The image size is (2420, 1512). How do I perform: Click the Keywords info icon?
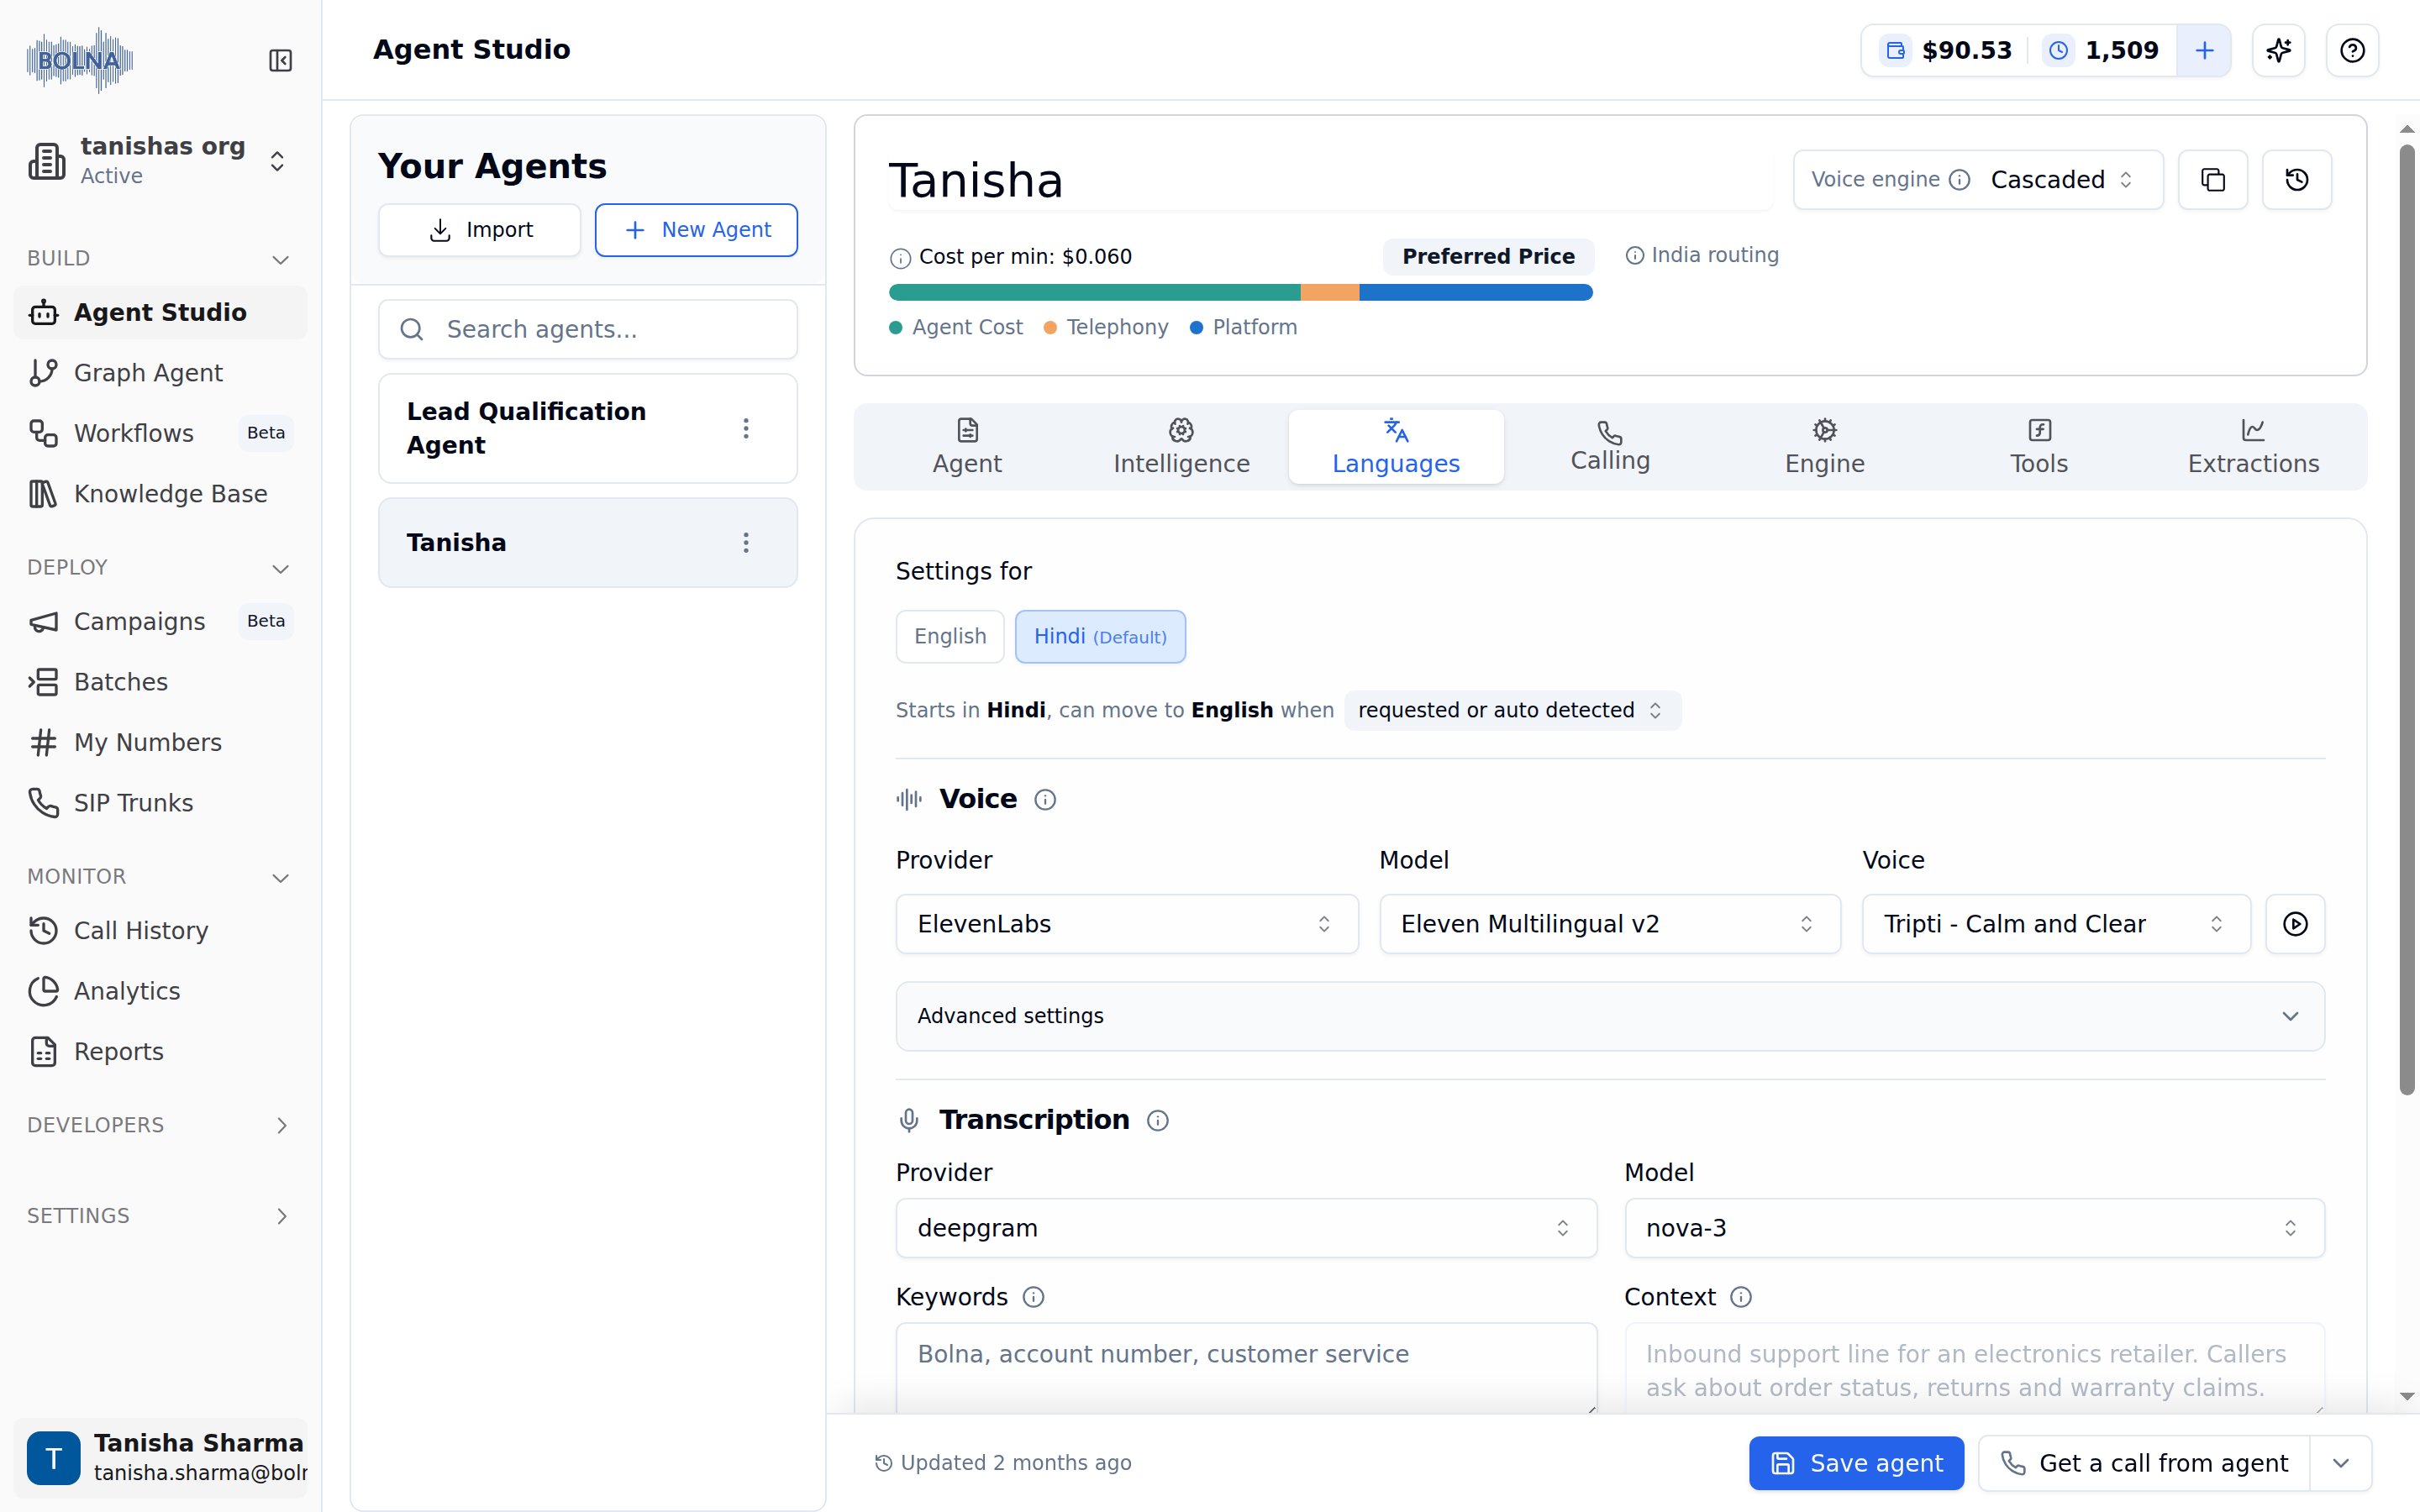click(x=1034, y=1297)
